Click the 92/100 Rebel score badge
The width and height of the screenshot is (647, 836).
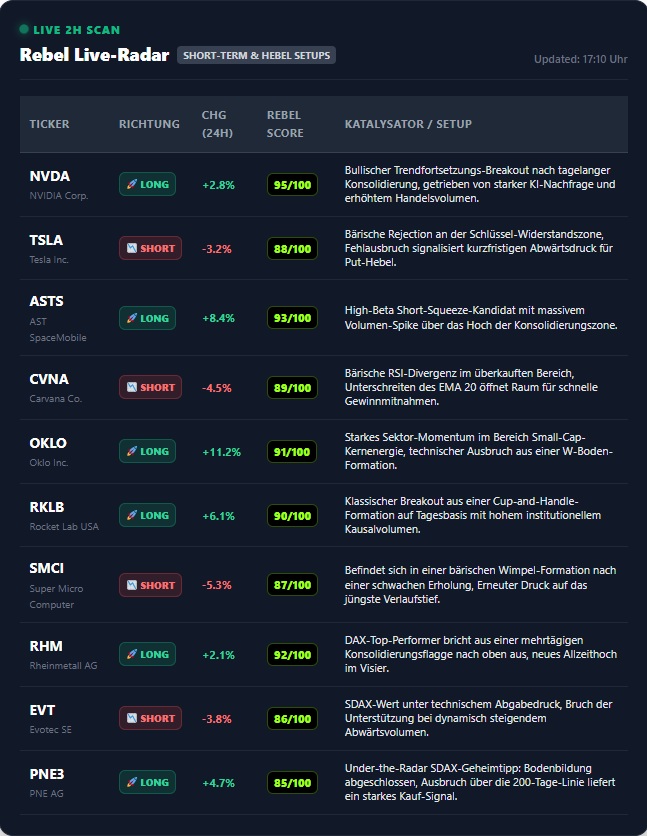pos(292,655)
